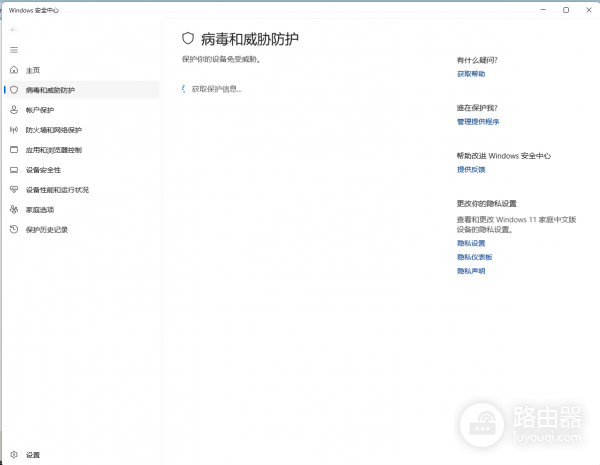This screenshot has width=600, height=465.
Task: Click the 提供反馈 link
Action: click(471, 170)
